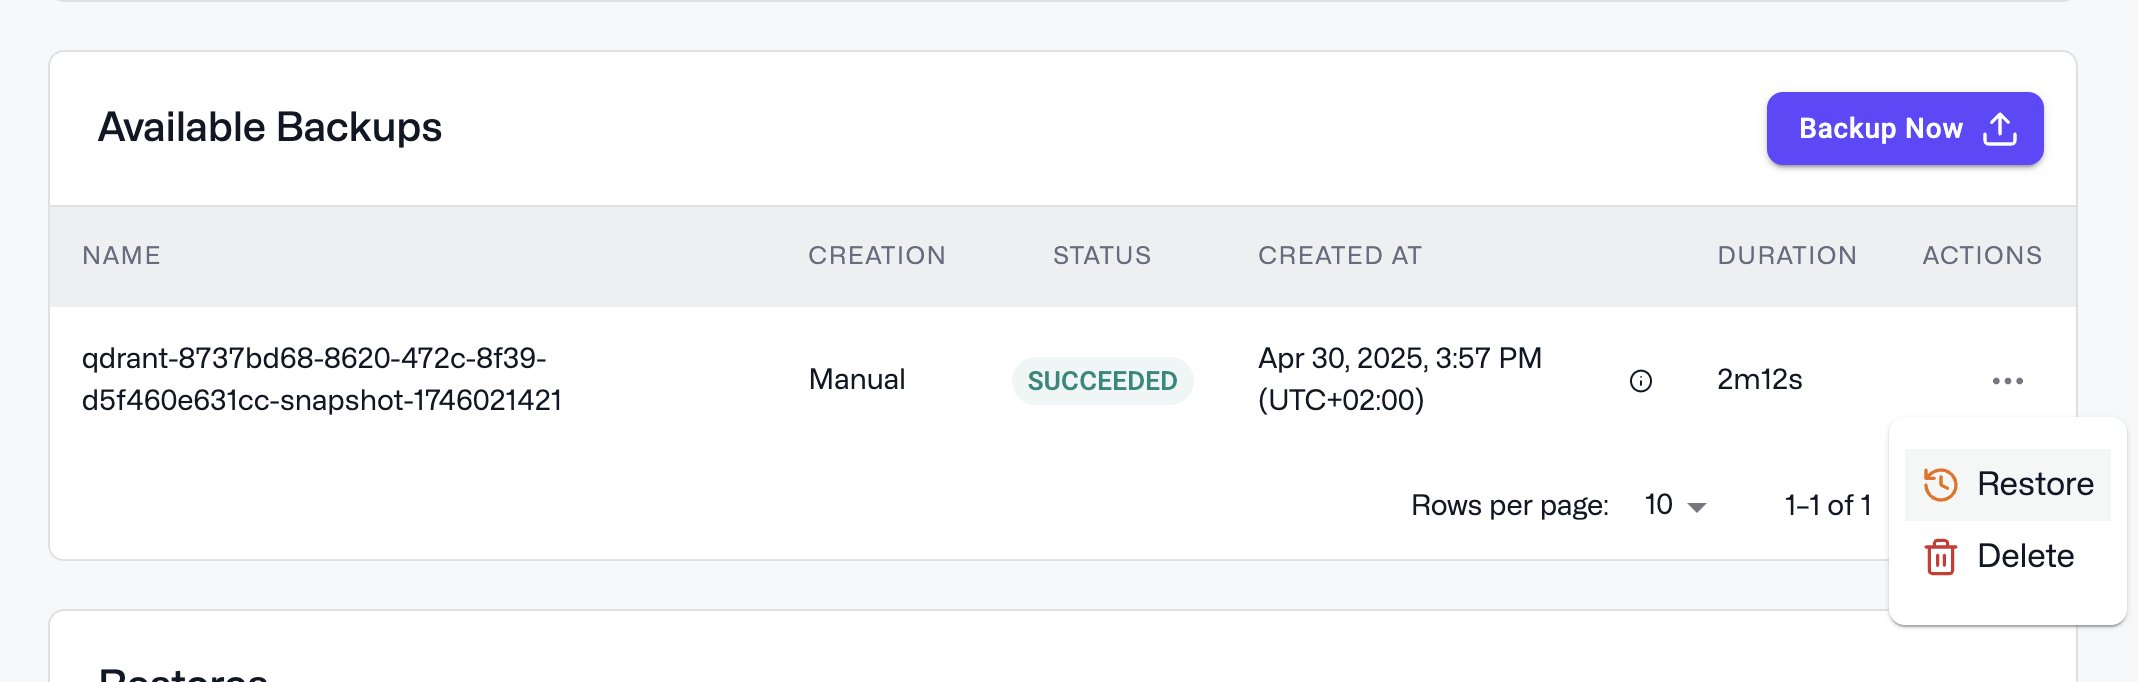
Task: Click the info icon beside the backup creation date
Action: 1640,380
